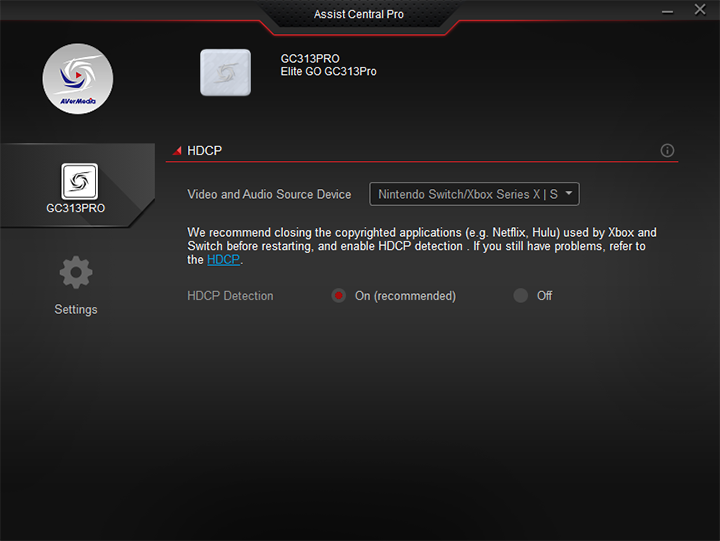Enable HDCP Detection On radio button

point(339,296)
